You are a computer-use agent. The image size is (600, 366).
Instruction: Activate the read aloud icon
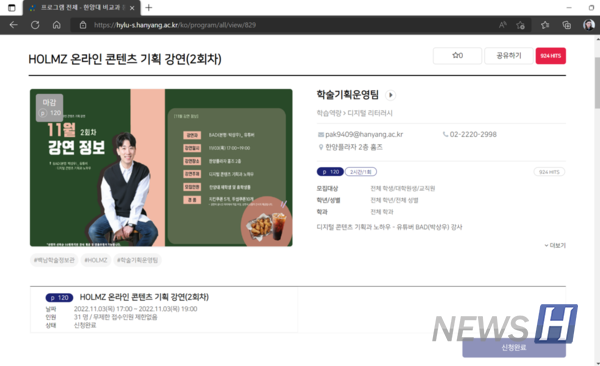coord(503,25)
